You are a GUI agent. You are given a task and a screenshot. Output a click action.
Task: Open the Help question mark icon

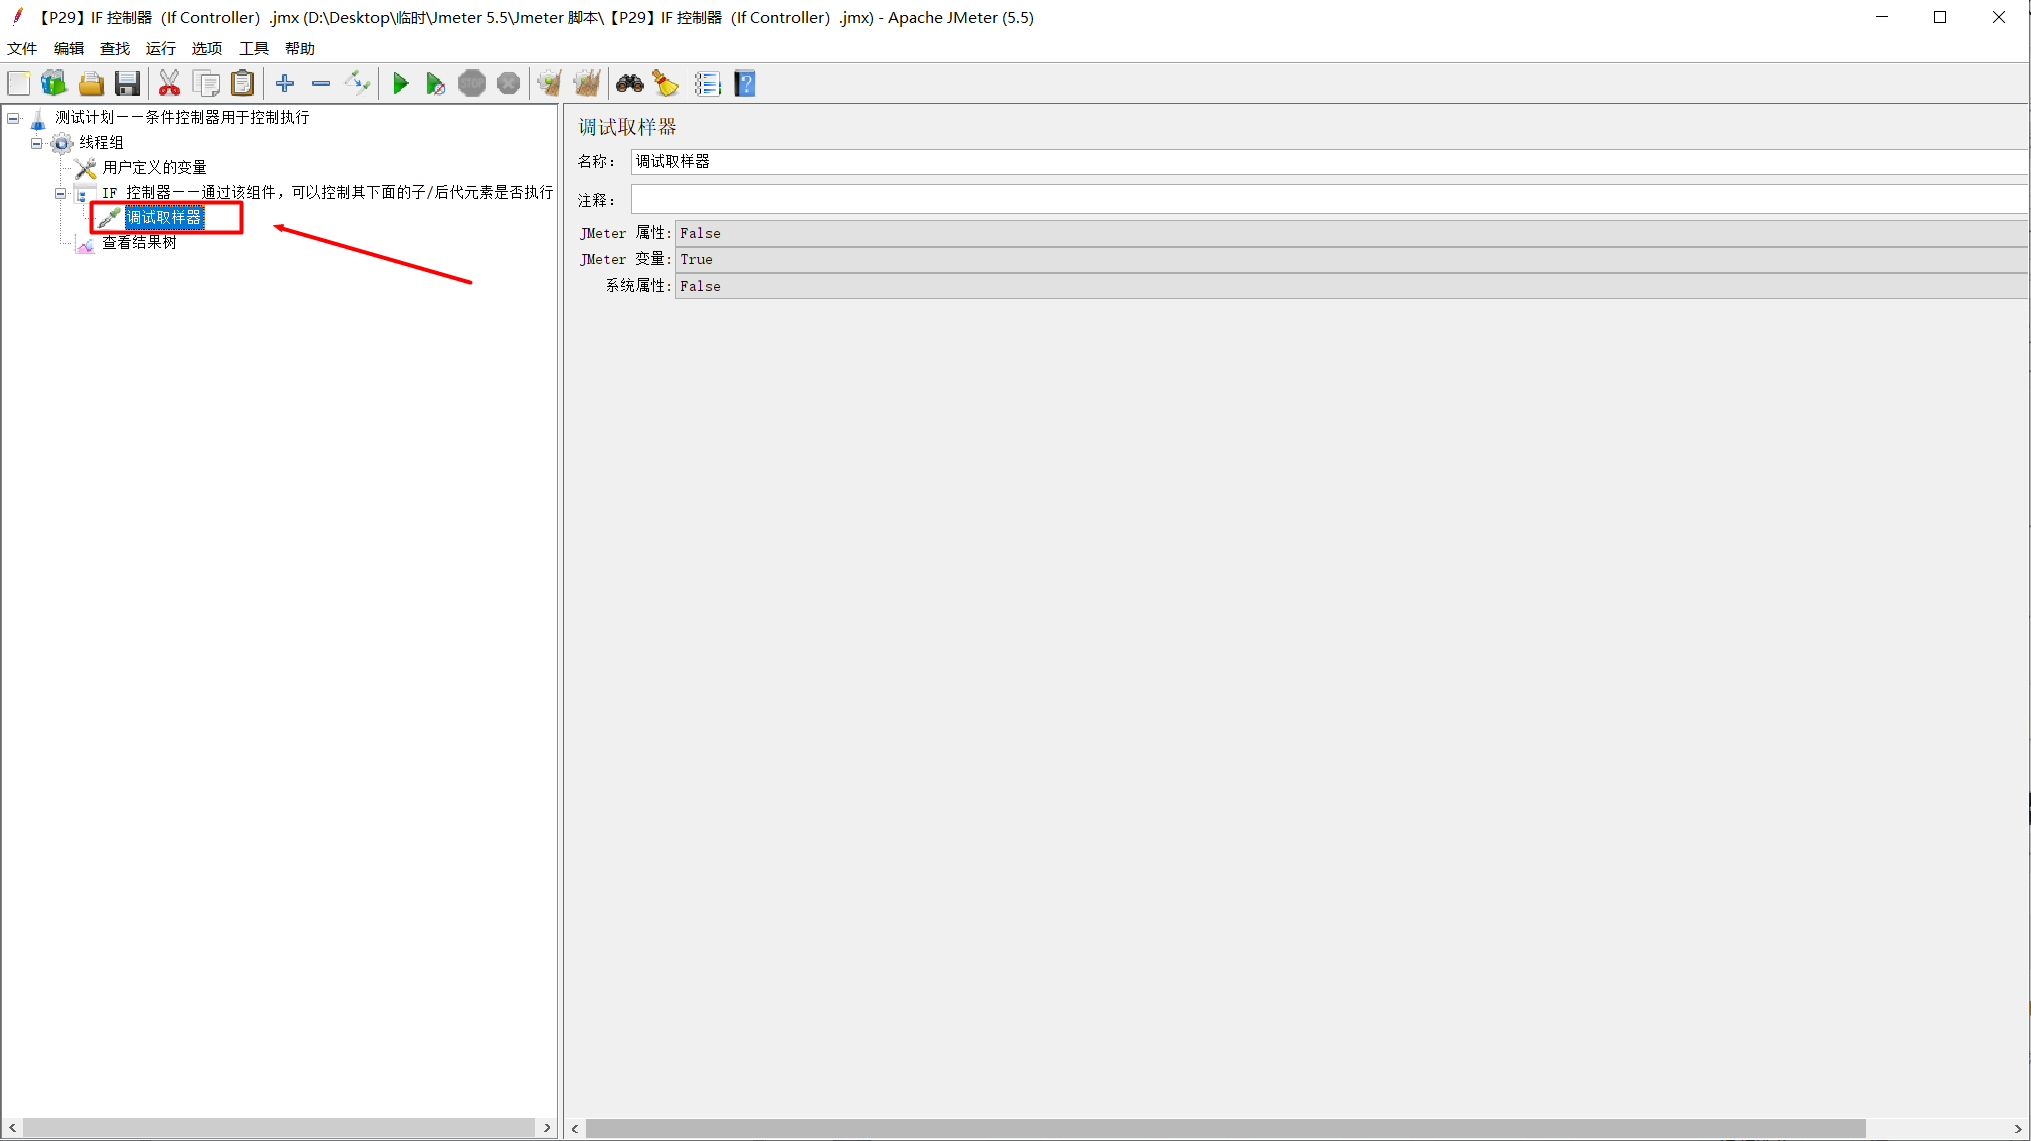coord(745,84)
